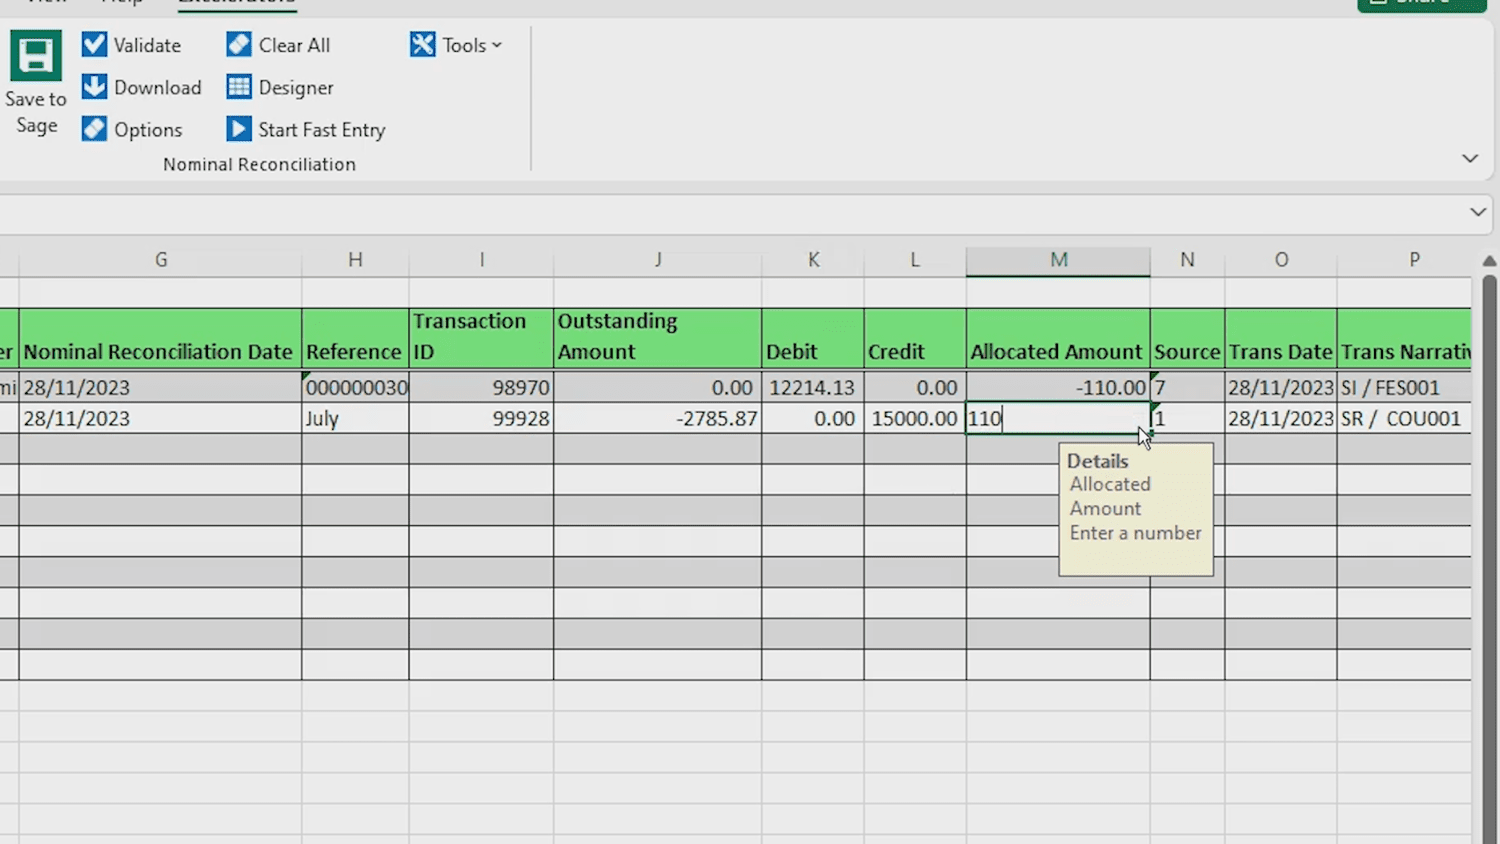Select column L header
The height and width of the screenshot is (844, 1500).
pos(915,260)
